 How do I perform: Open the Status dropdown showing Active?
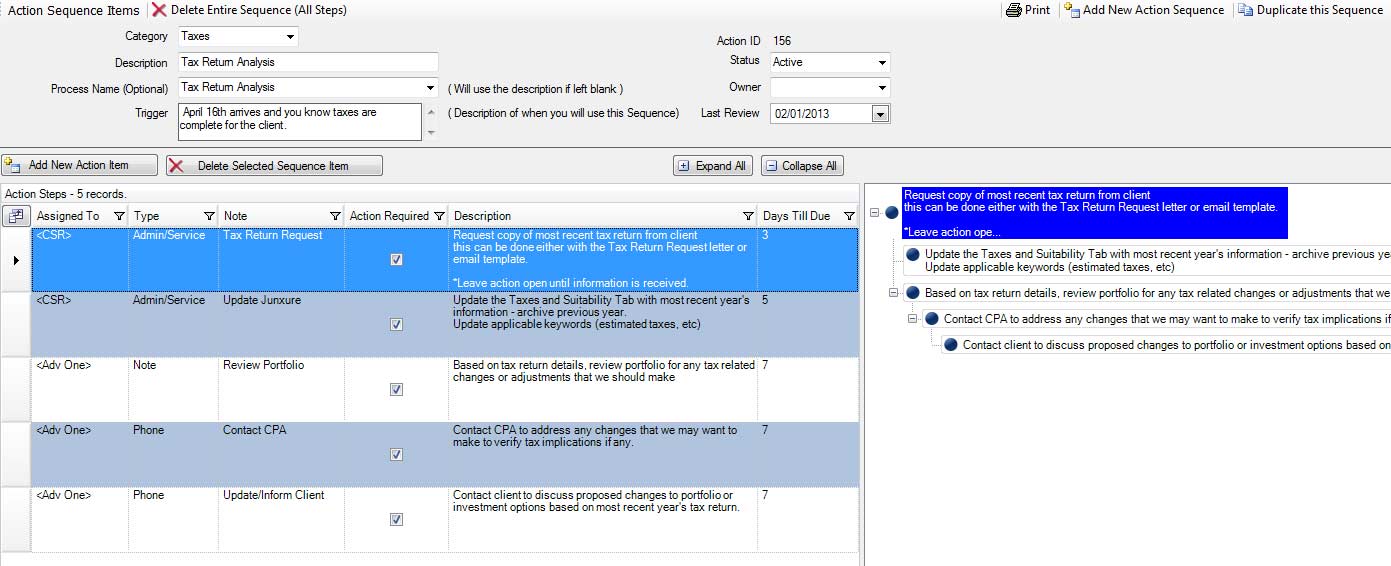pyautogui.click(x=882, y=63)
